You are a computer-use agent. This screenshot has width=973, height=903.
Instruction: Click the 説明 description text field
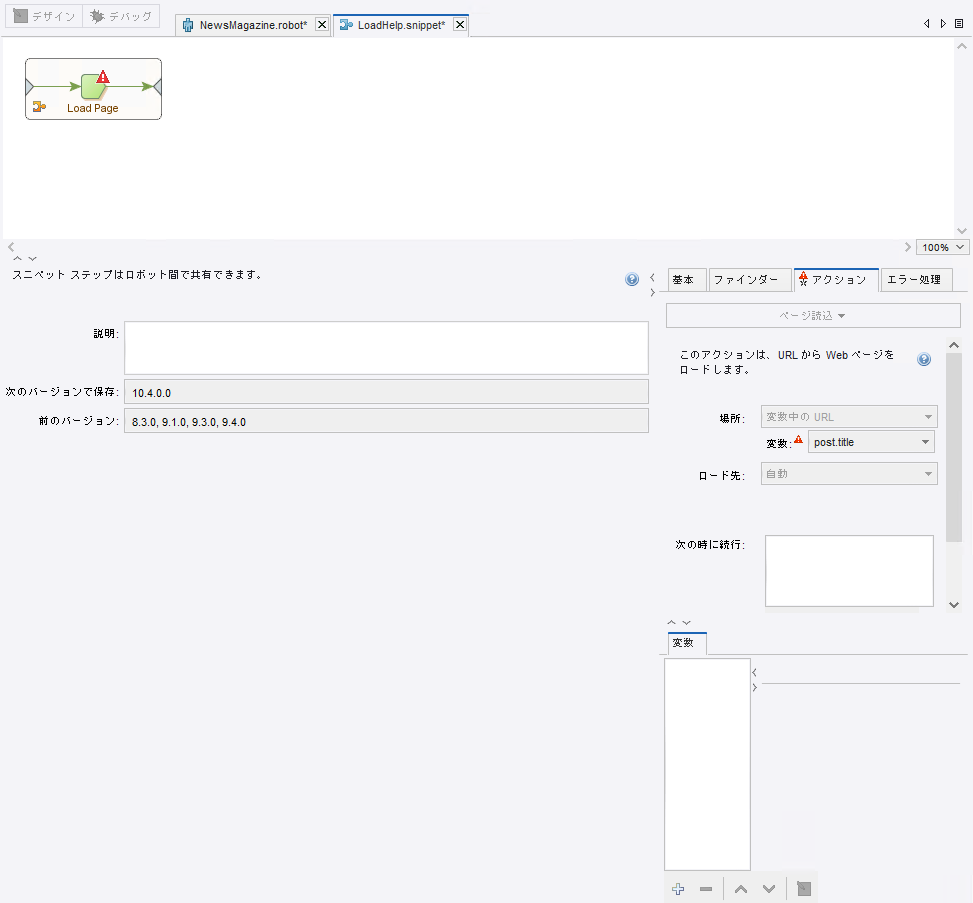click(x=386, y=347)
